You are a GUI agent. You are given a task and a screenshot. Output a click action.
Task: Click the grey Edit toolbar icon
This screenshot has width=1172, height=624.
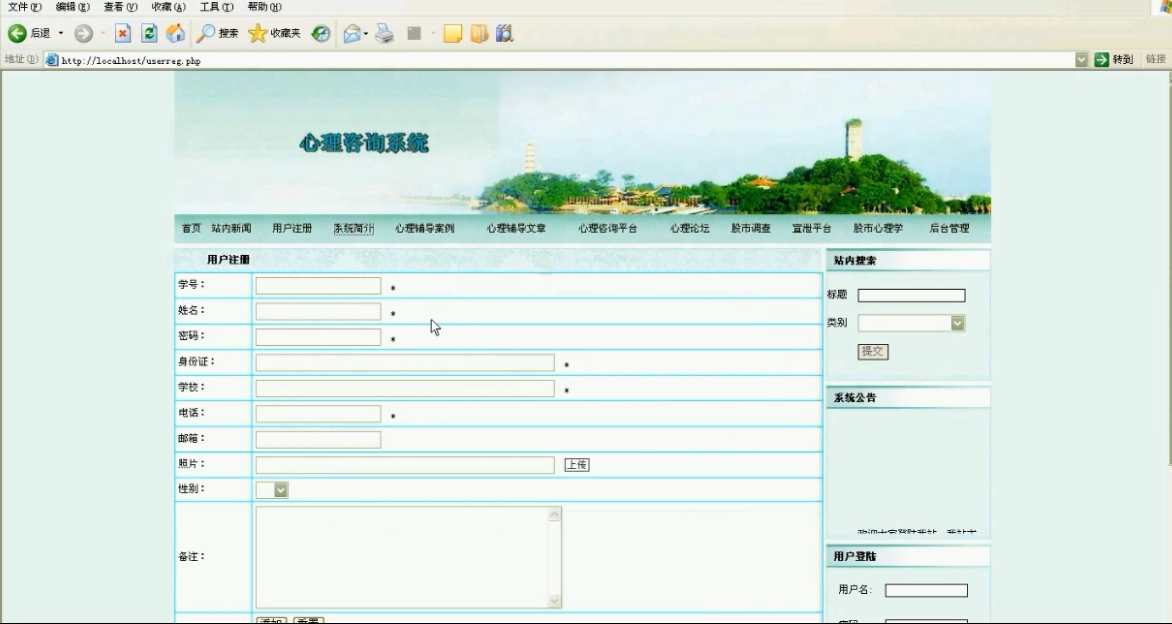[414, 33]
